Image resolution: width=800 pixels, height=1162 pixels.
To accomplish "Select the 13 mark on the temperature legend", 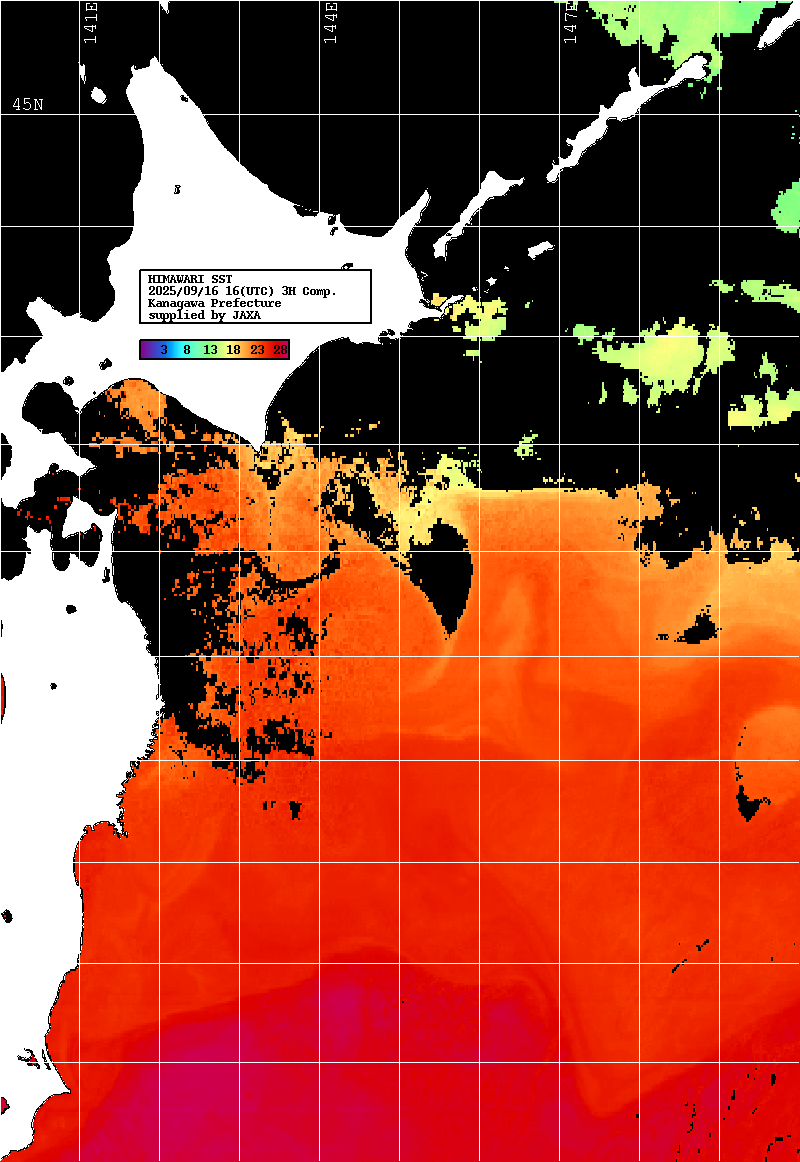I will pos(210,350).
